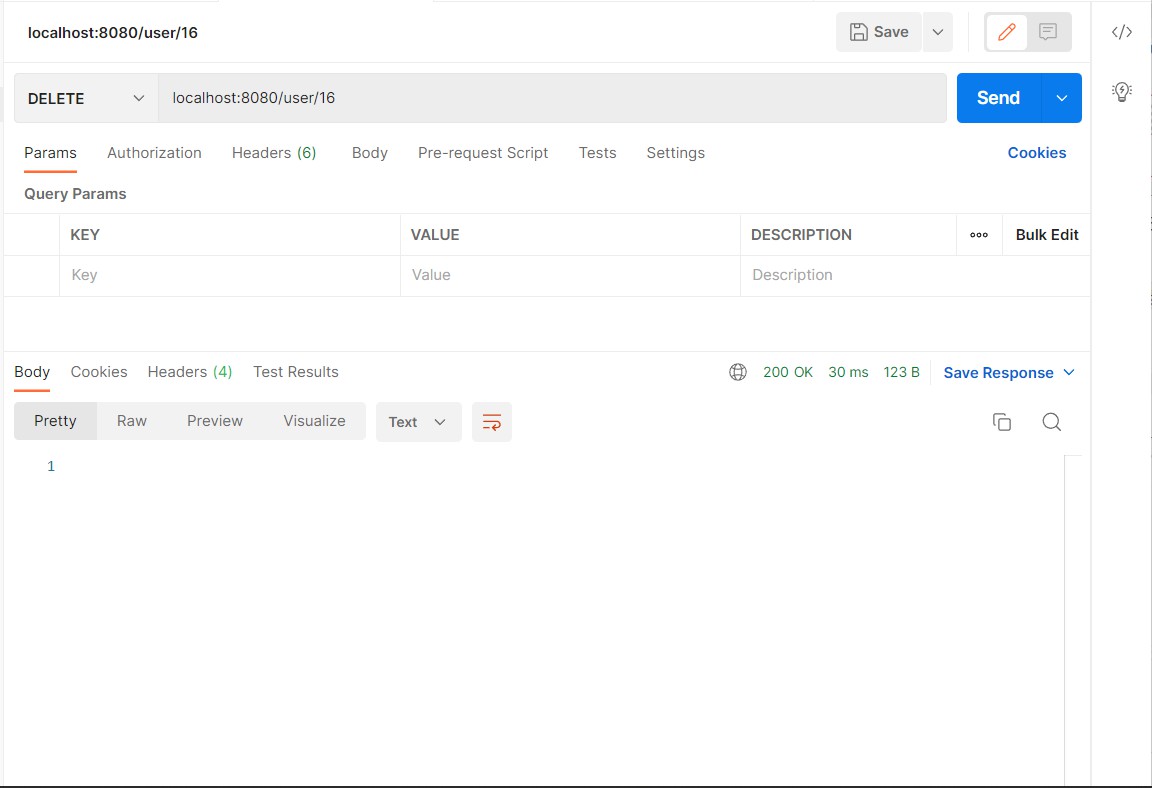Viewport: 1152px width, 788px height.
Task: Toggle line wrap in the response
Action: pos(492,422)
